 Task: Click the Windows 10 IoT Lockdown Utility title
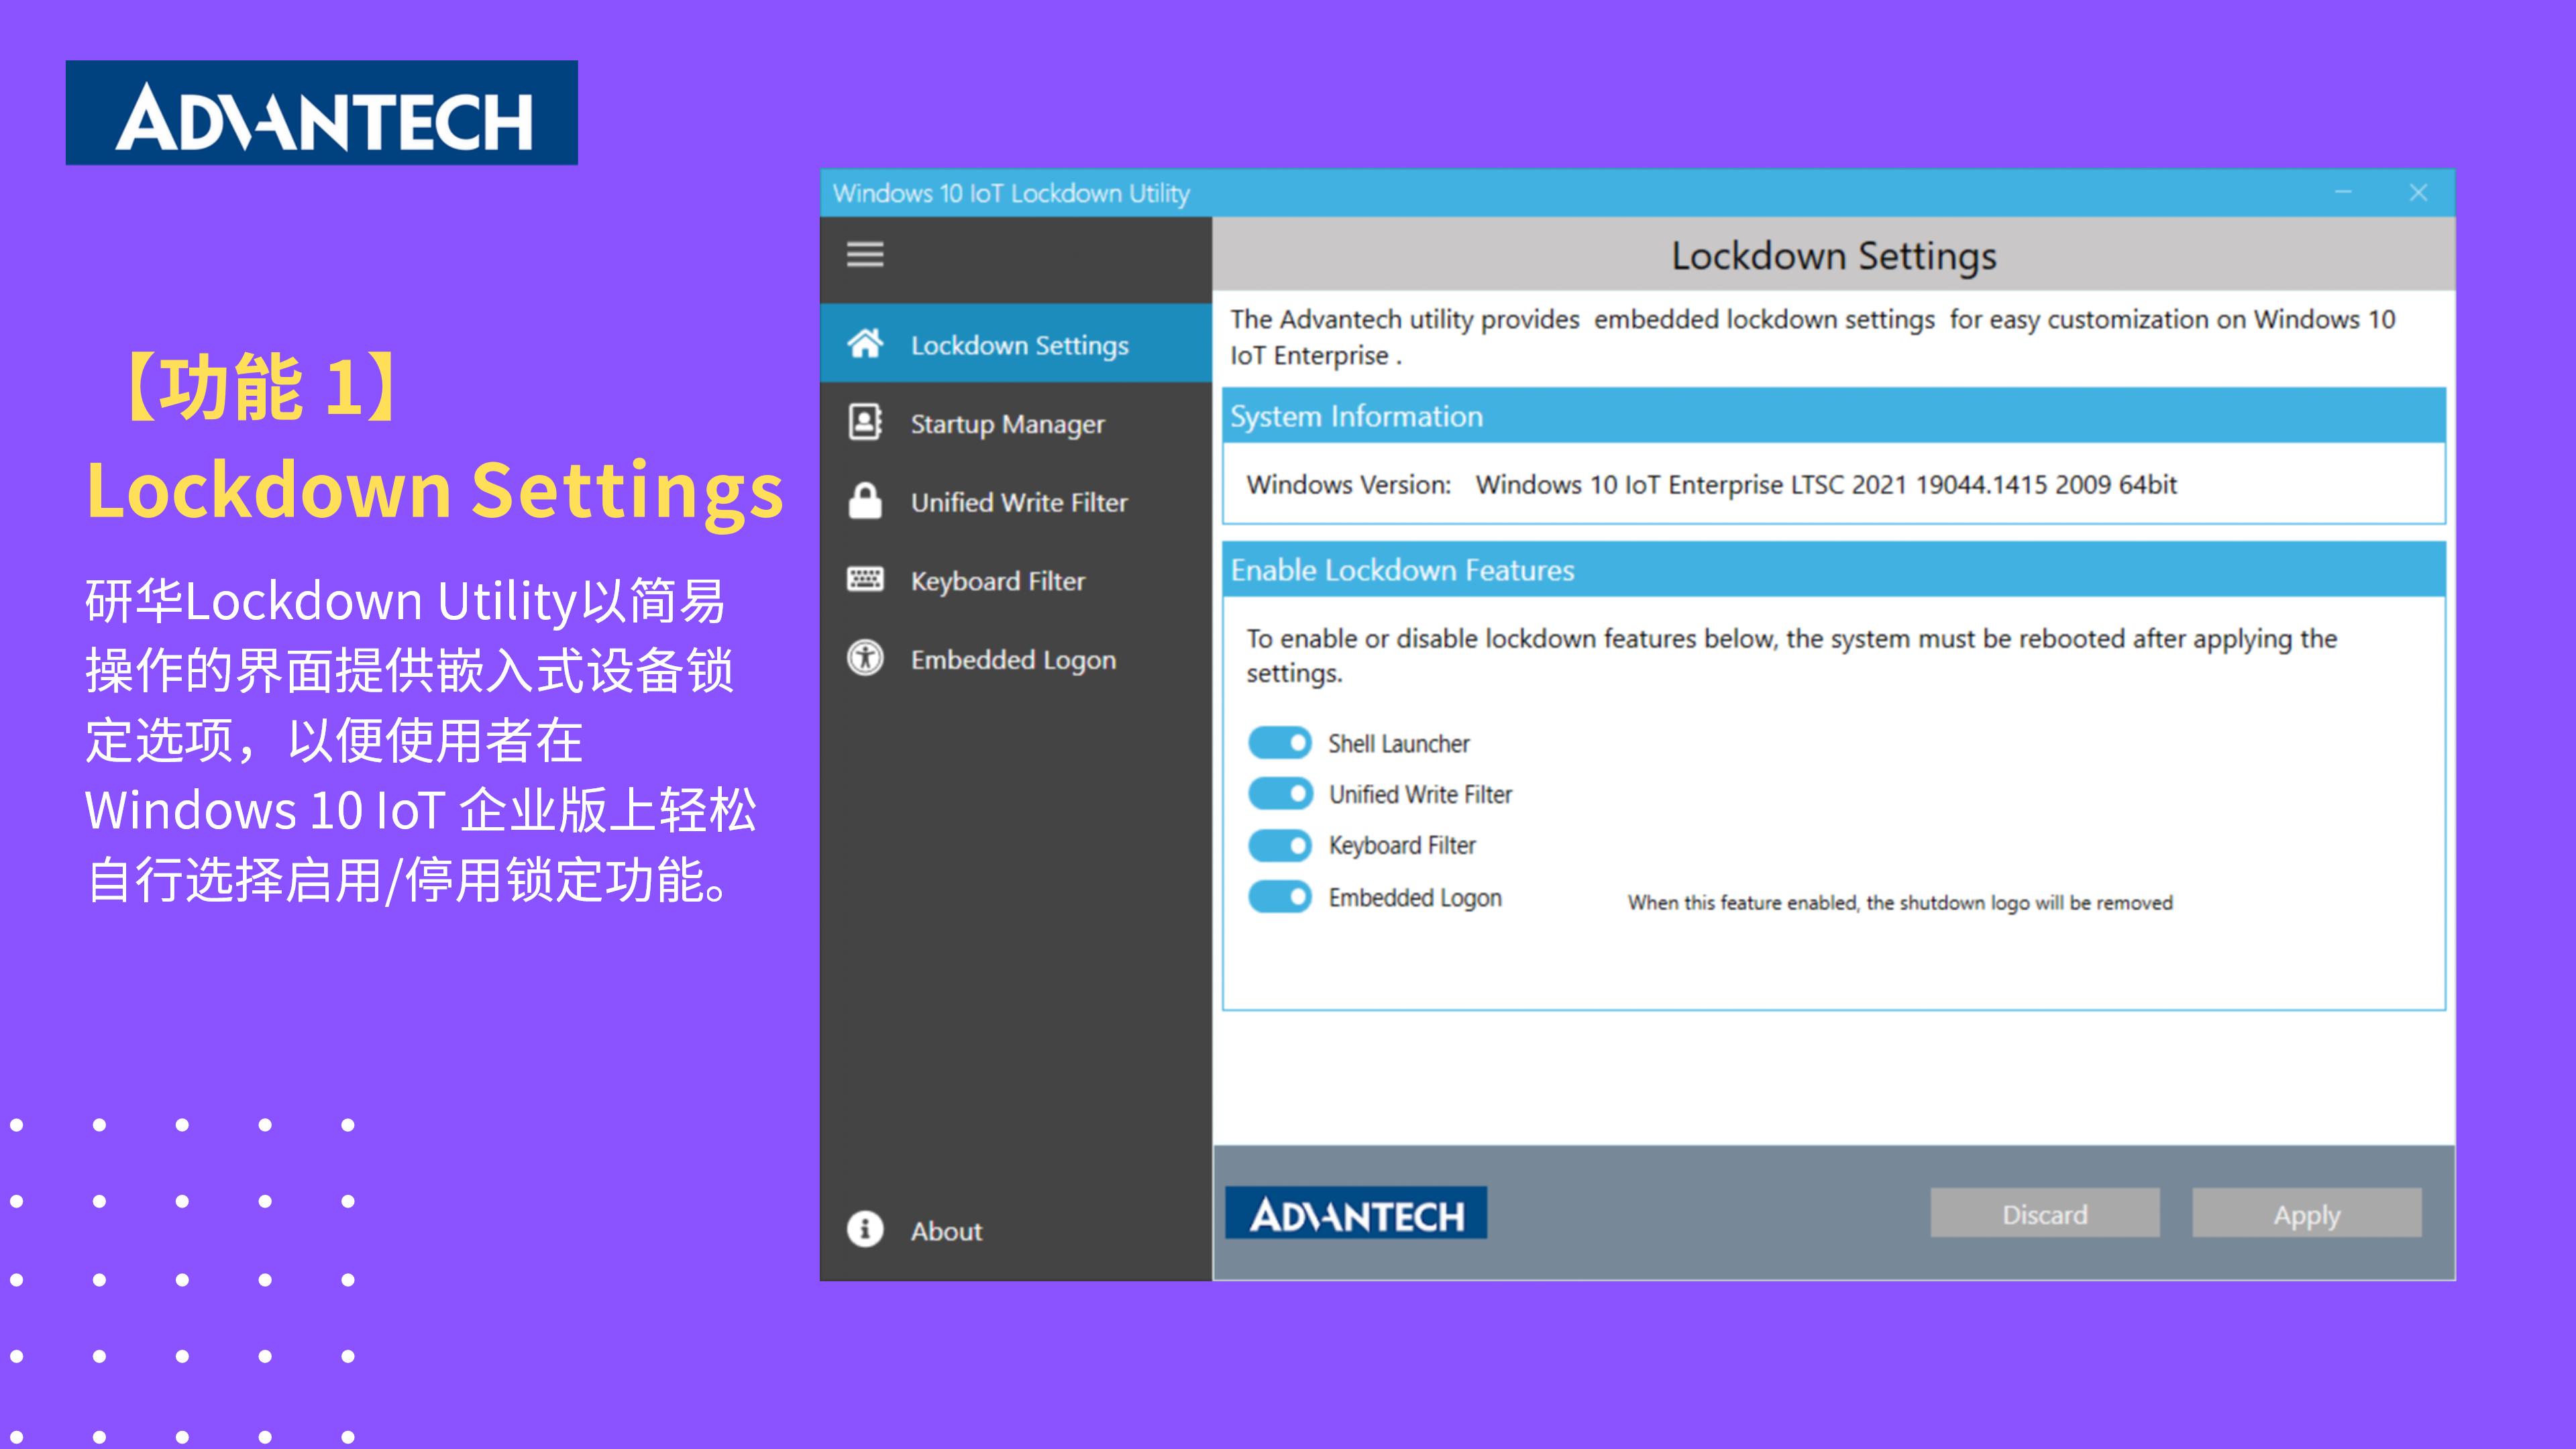(x=1011, y=193)
